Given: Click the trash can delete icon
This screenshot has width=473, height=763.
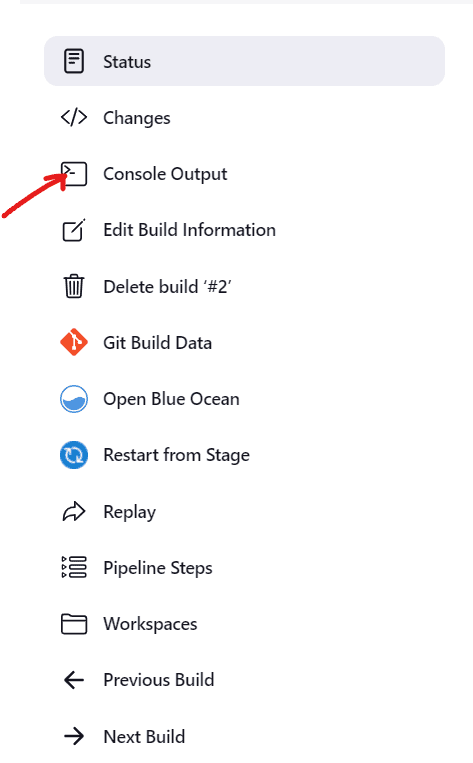Looking at the screenshot, I should (74, 286).
